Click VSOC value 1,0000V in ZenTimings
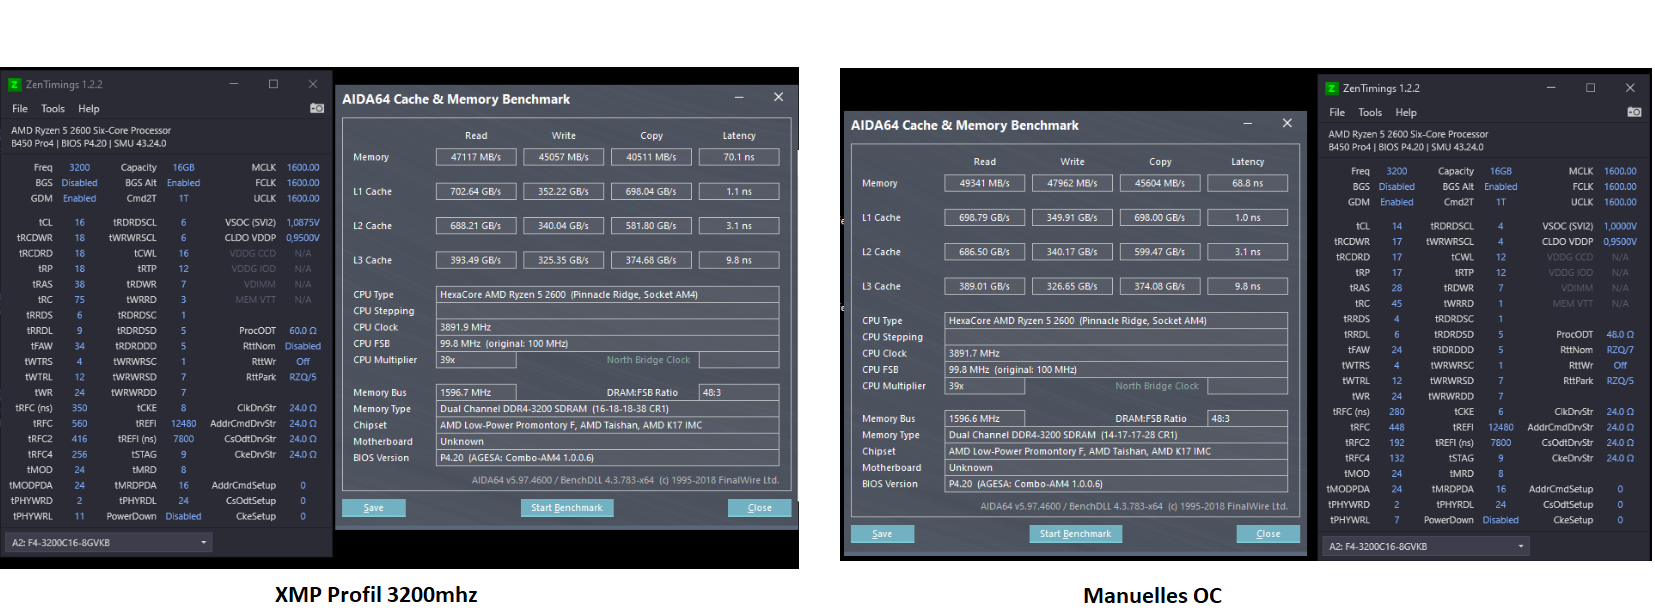 tap(1620, 227)
